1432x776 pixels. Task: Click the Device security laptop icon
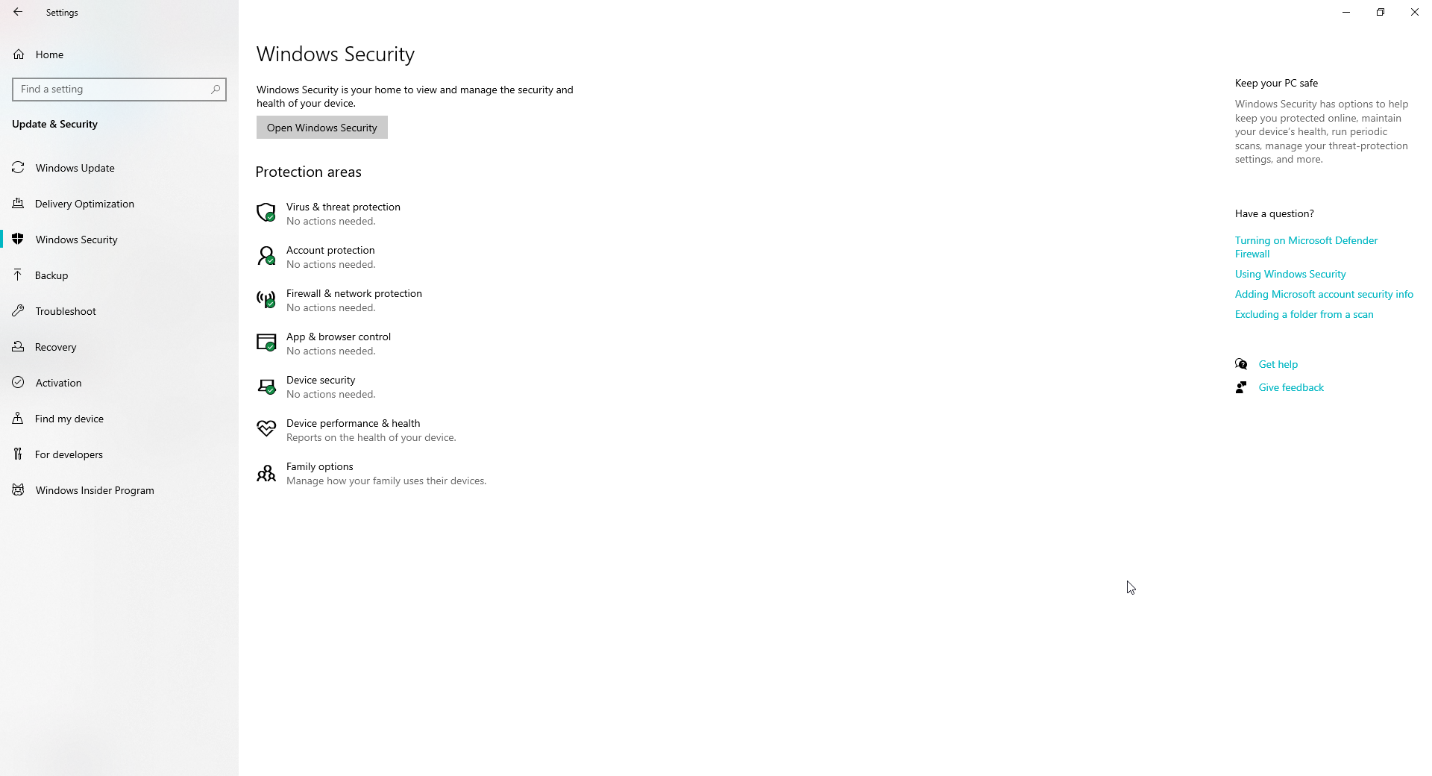coord(266,386)
